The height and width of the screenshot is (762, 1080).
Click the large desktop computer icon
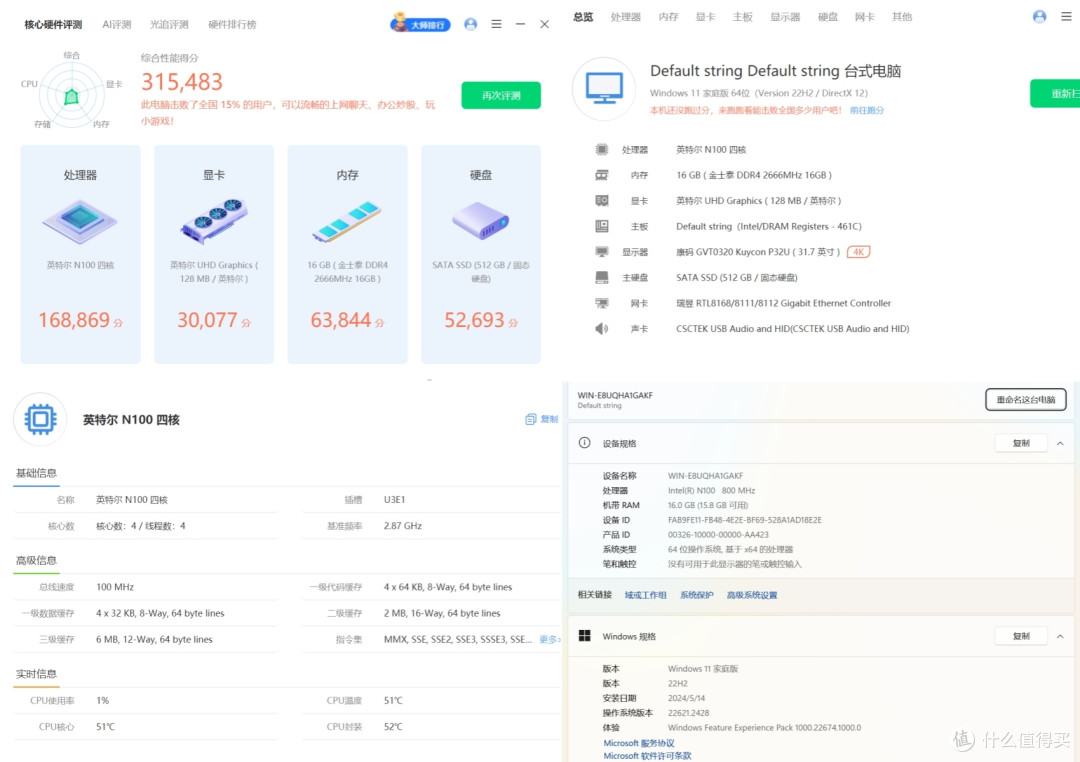[604, 88]
